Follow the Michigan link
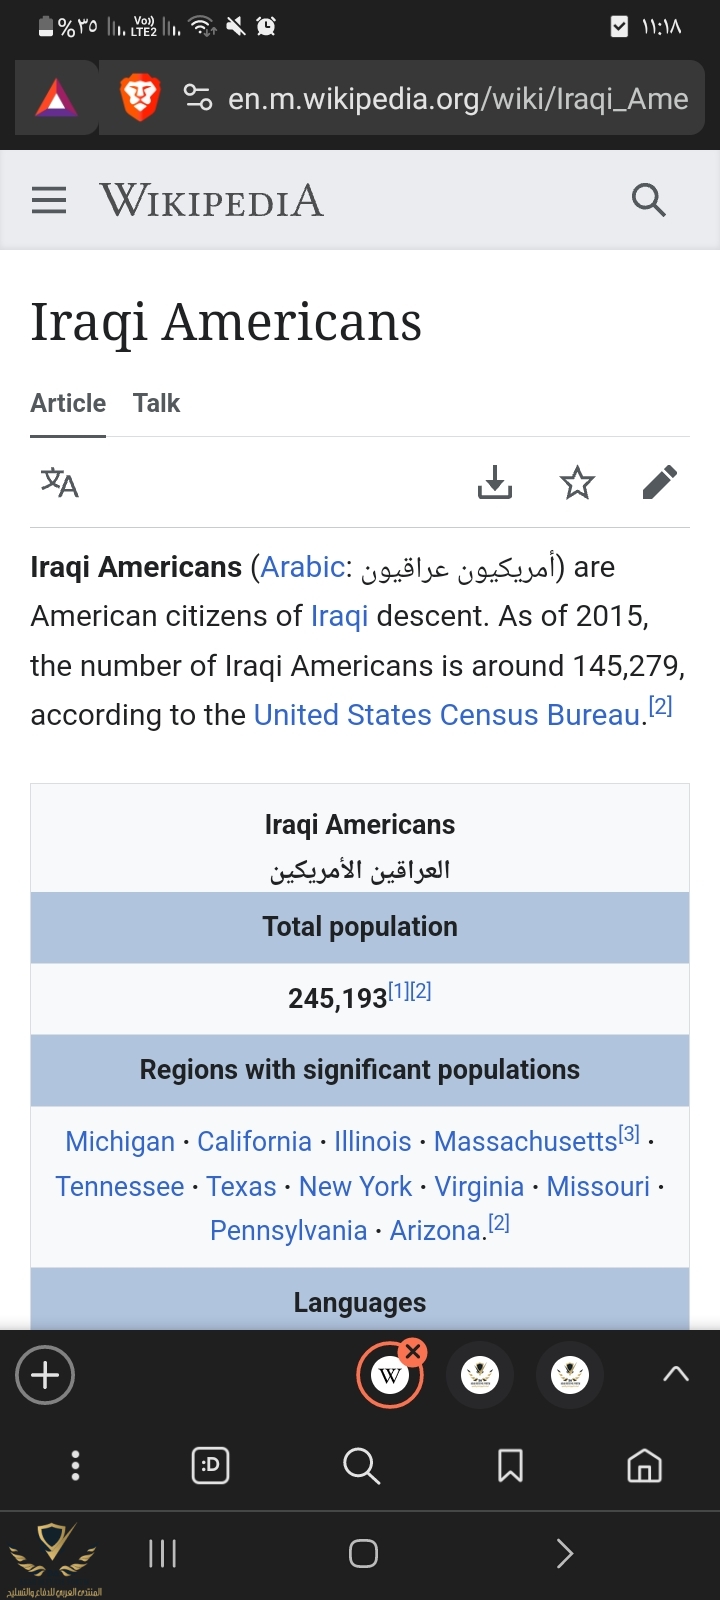The width and height of the screenshot is (720, 1600). click(x=120, y=1141)
